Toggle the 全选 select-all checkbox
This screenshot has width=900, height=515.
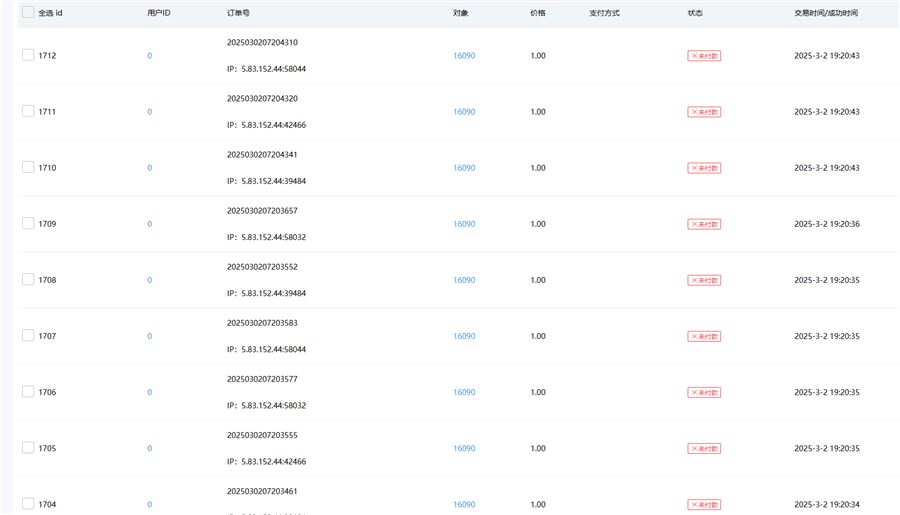[x=28, y=13]
